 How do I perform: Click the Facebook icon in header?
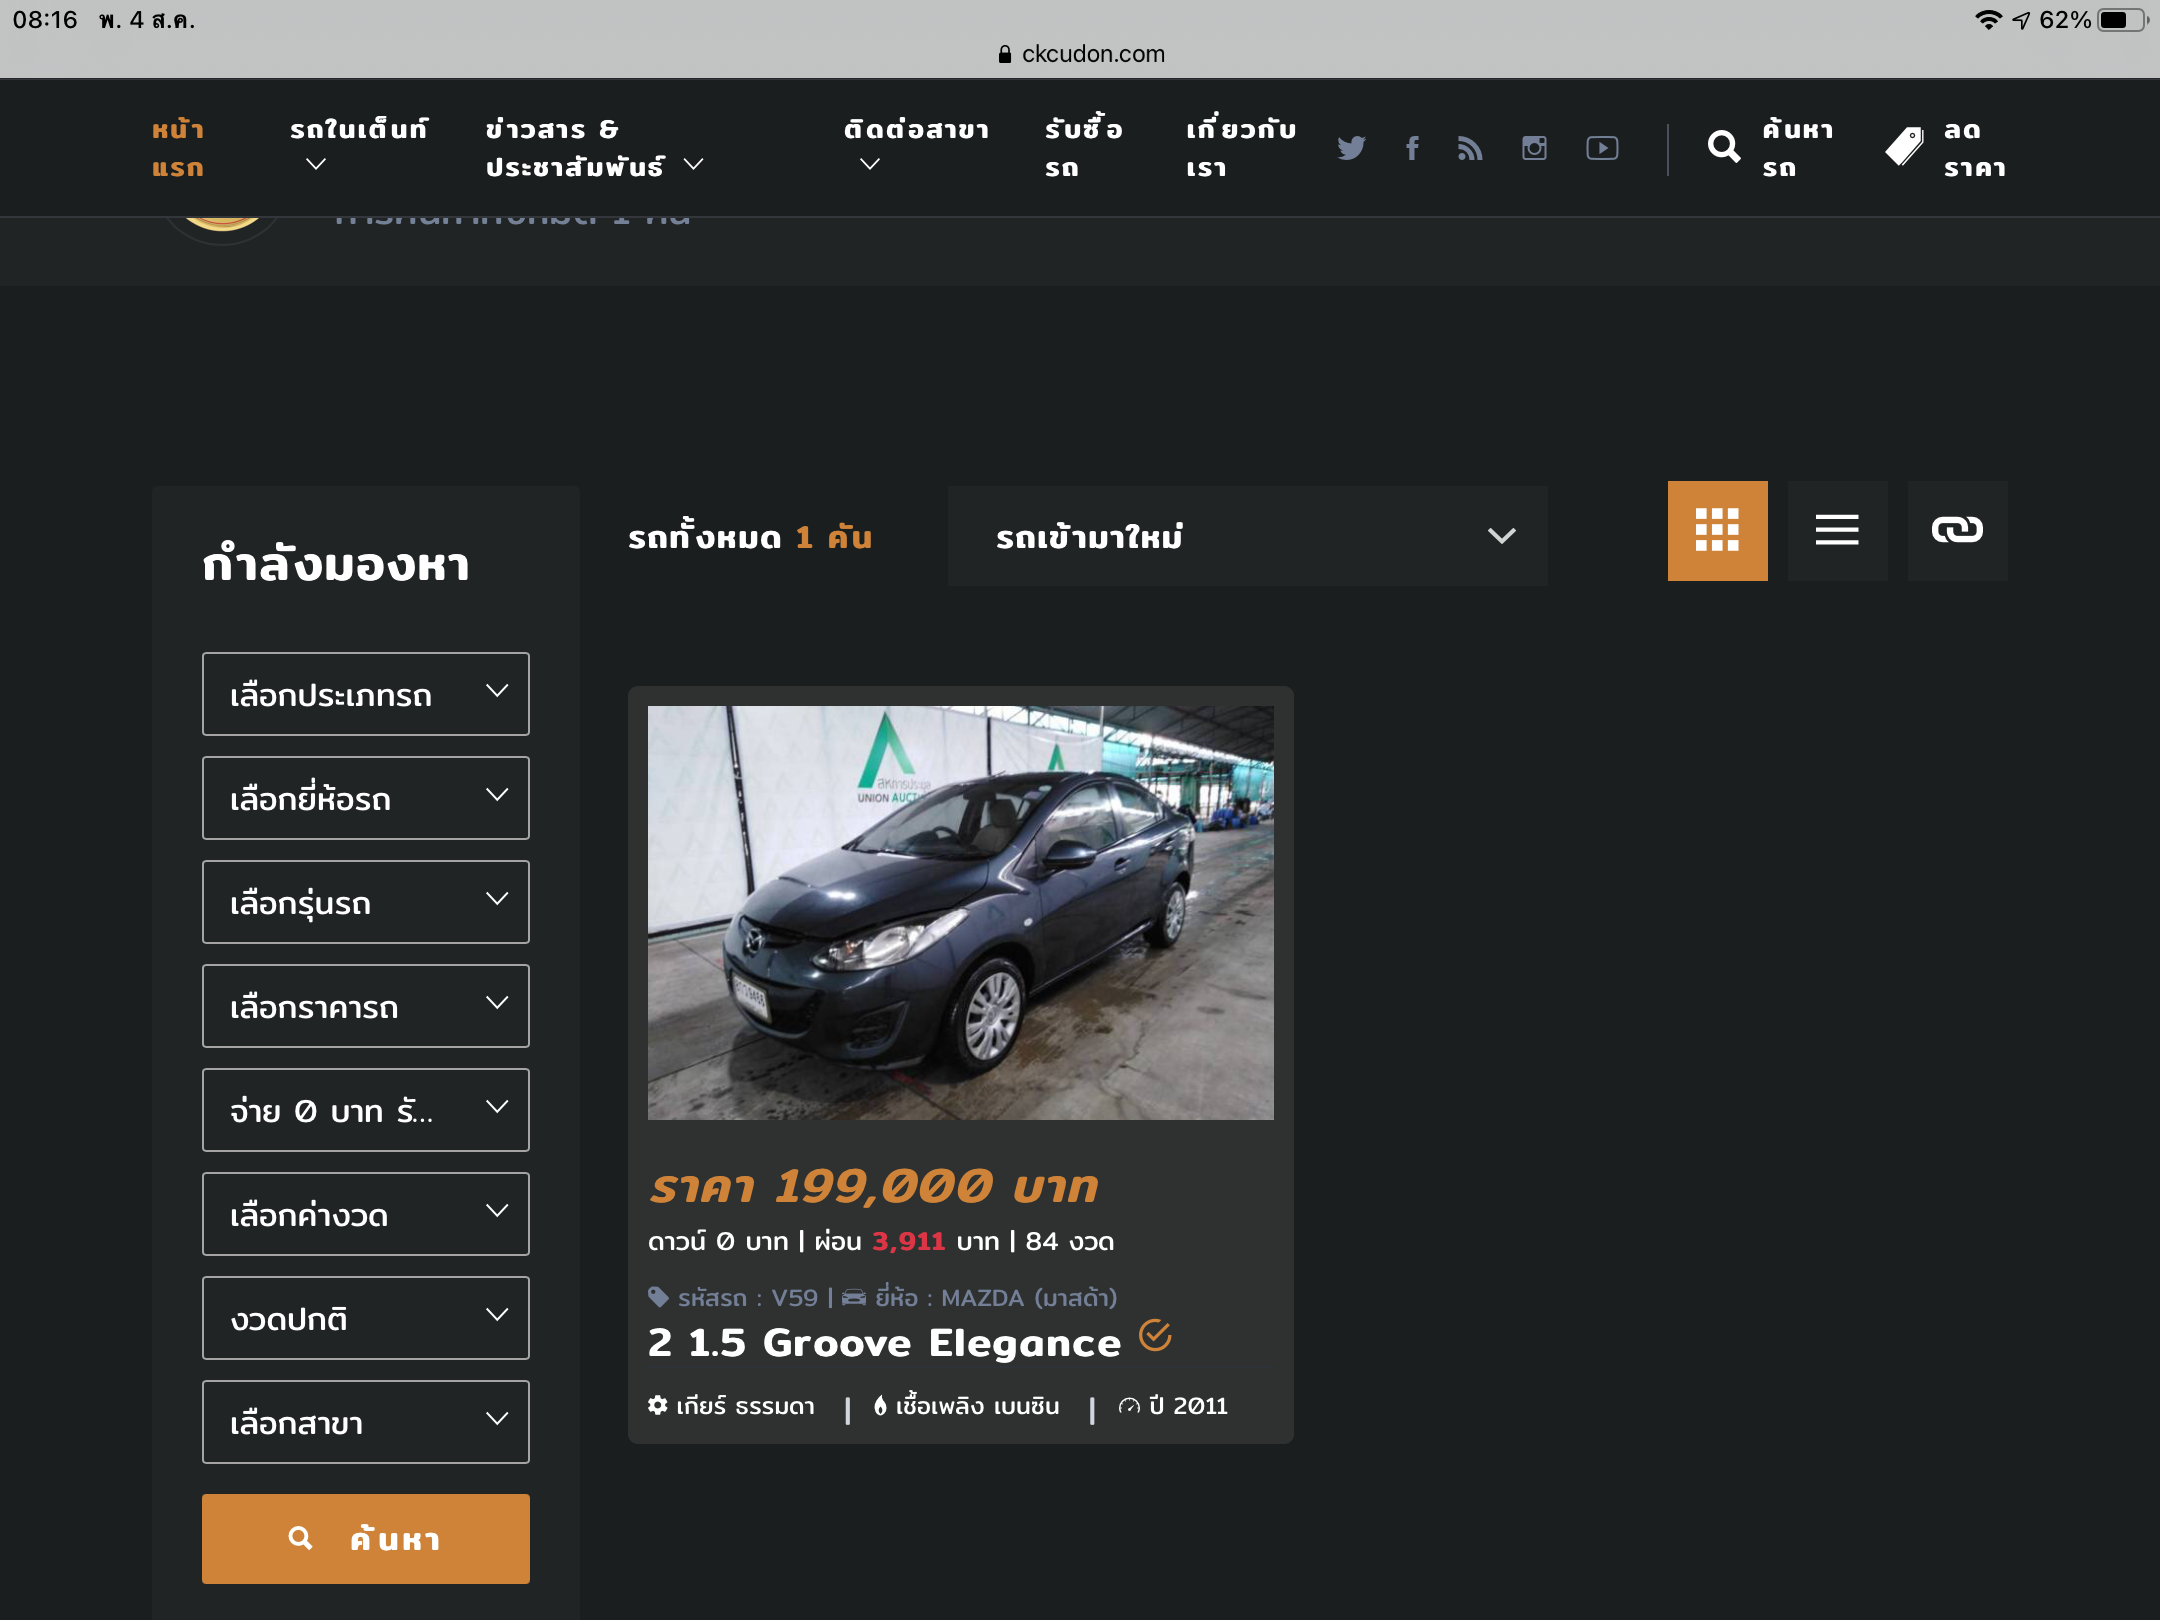(1412, 148)
